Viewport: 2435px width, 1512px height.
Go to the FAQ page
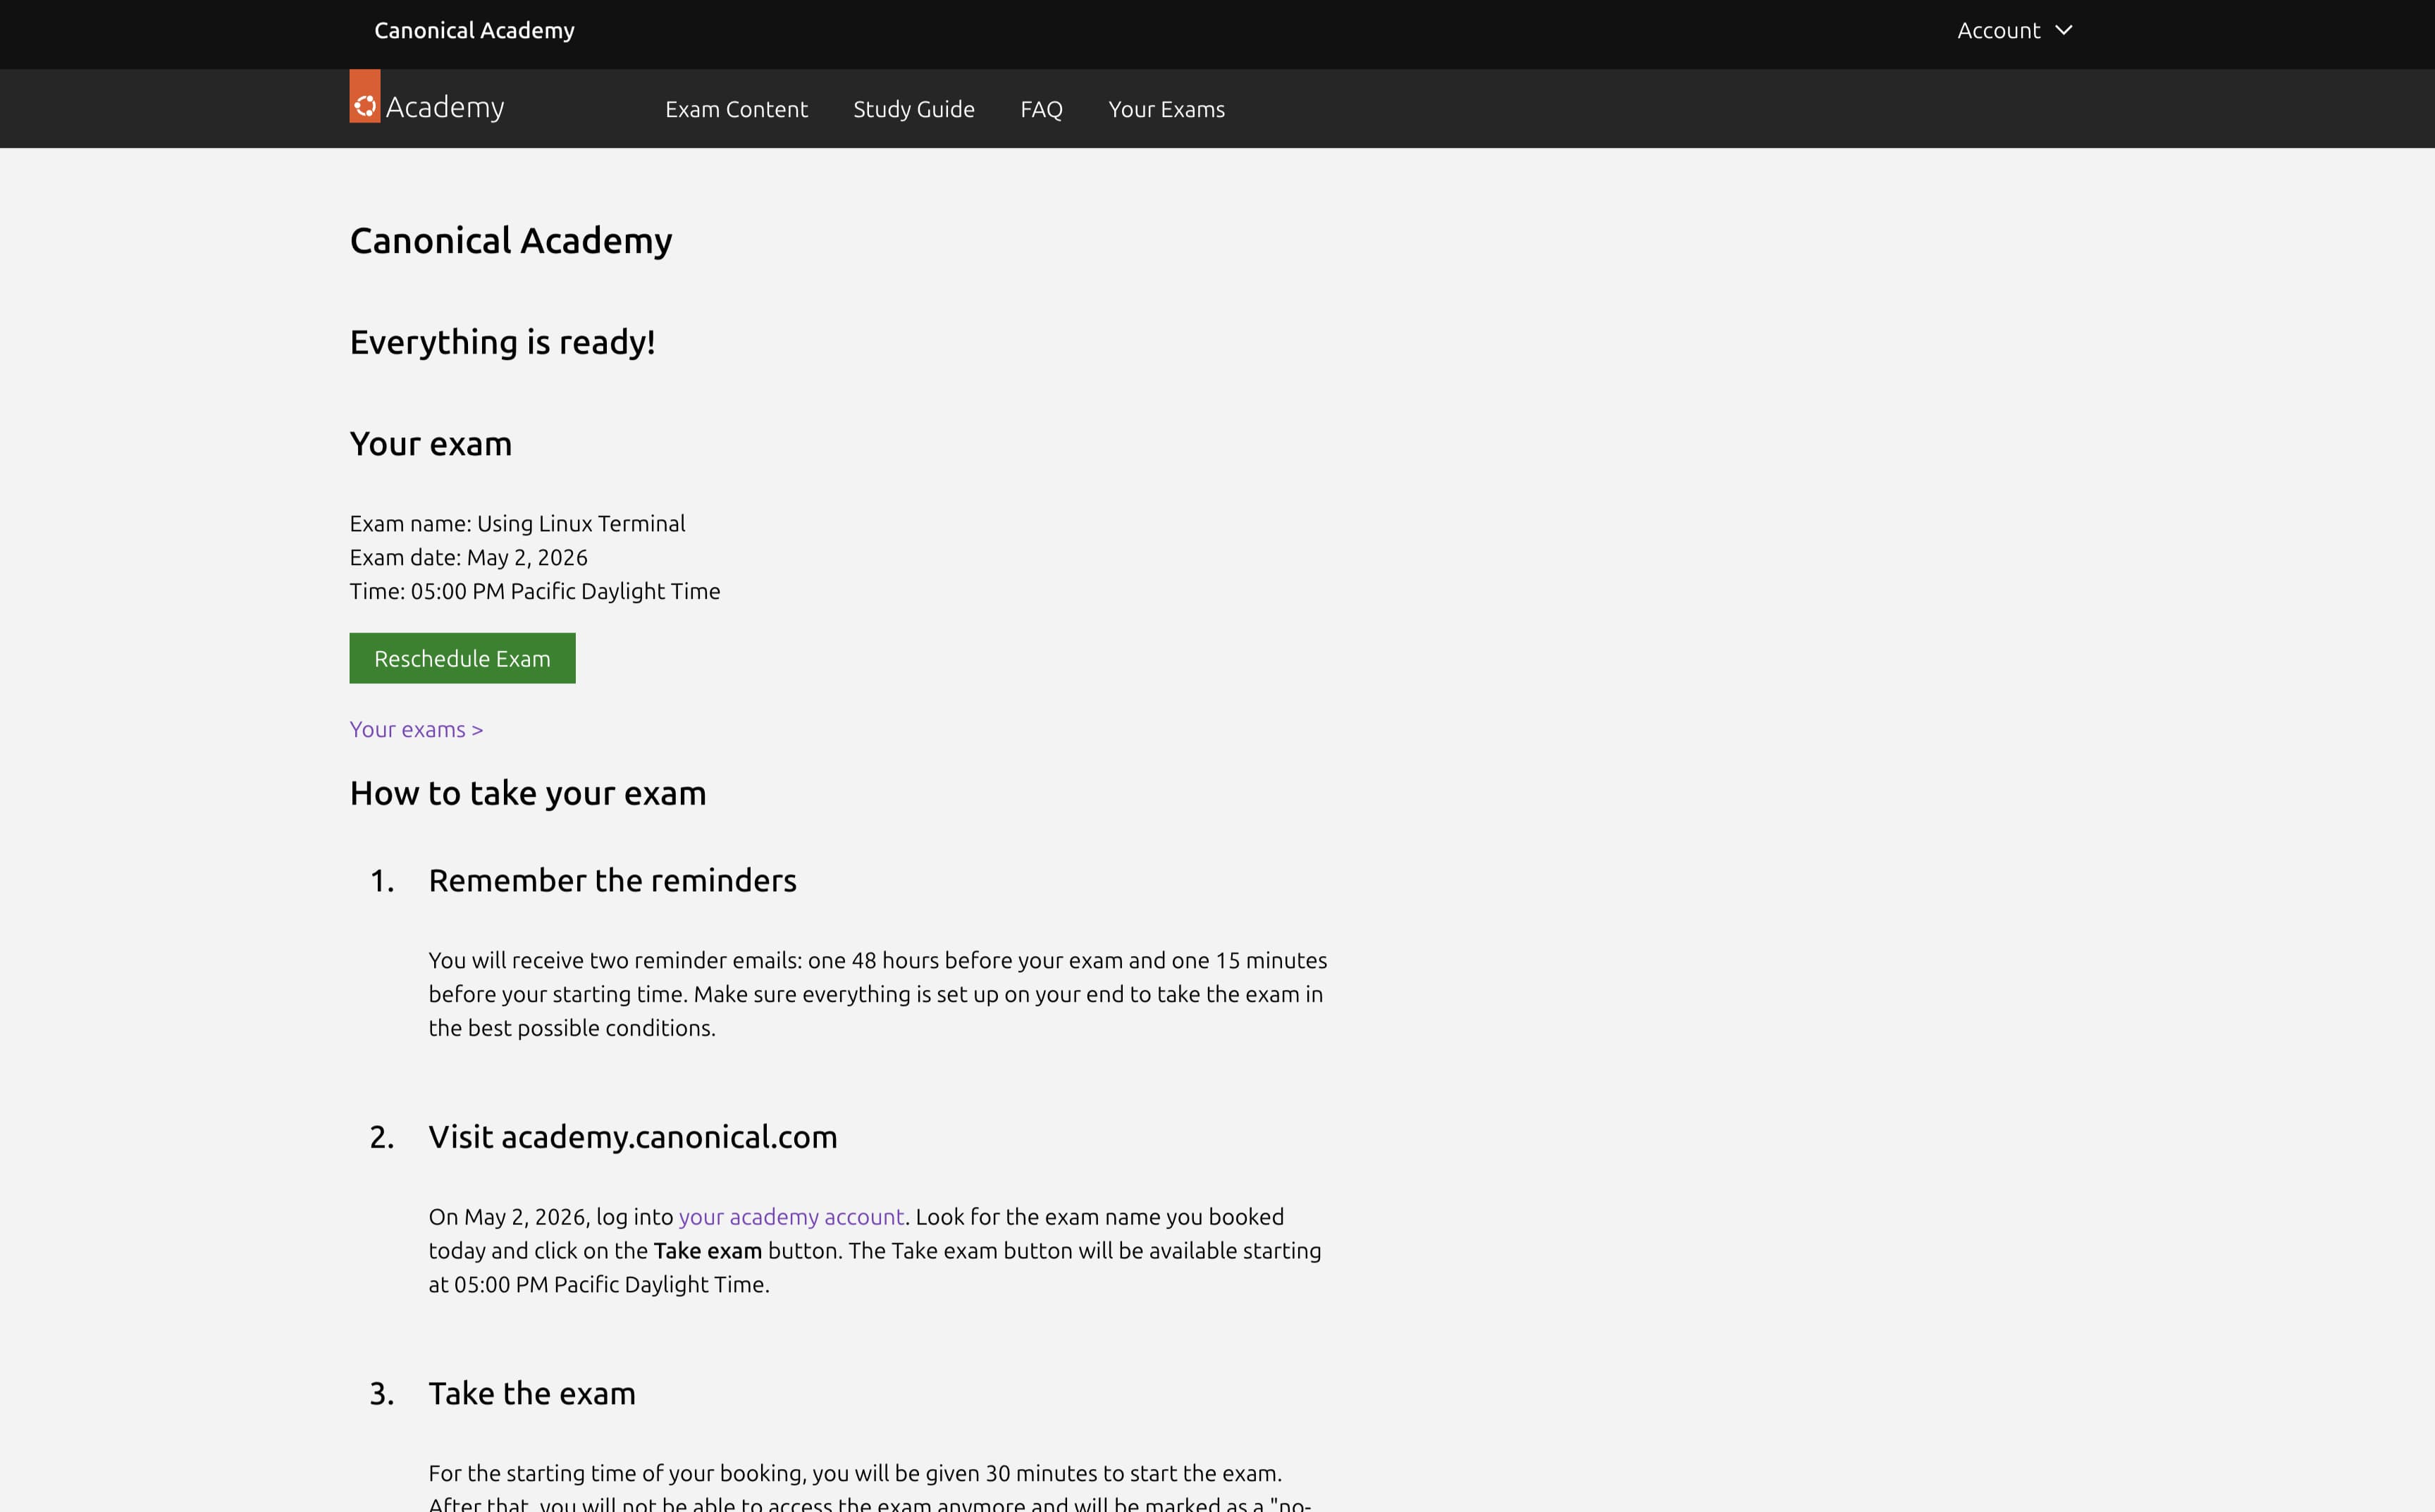pyautogui.click(x=1041, y=109)
